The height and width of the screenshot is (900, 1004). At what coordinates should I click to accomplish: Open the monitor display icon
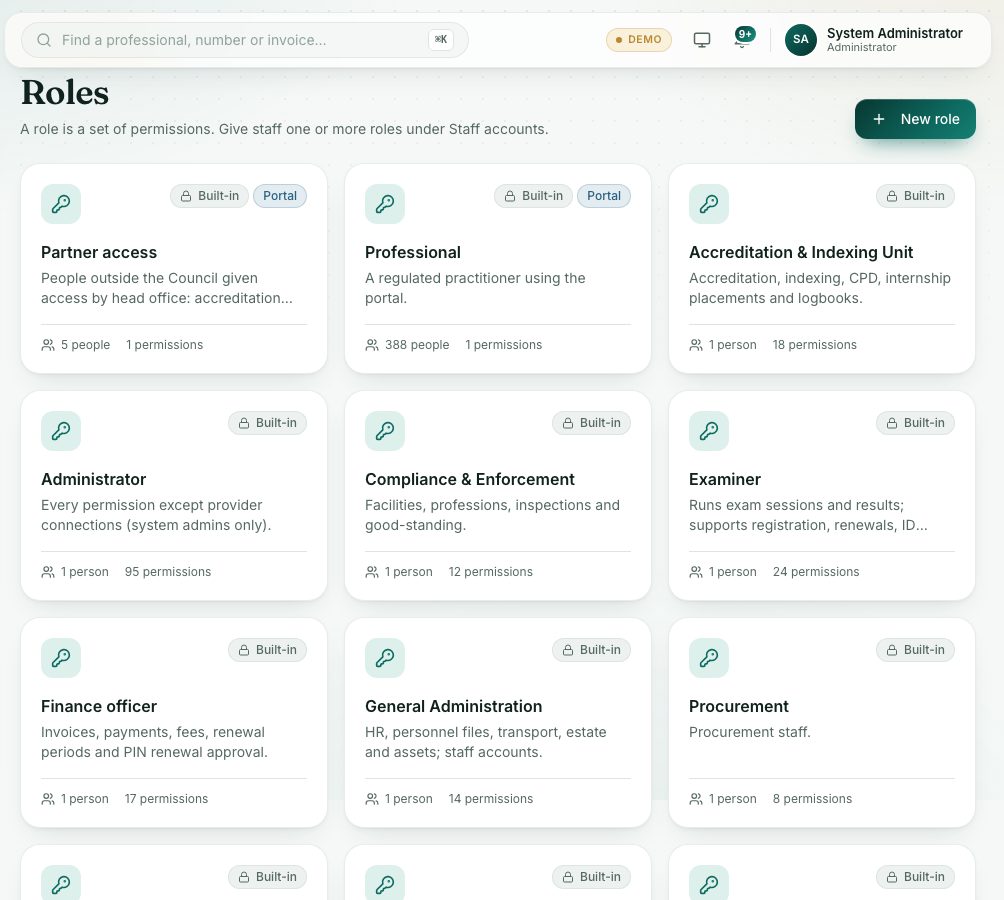click(702, 40)
